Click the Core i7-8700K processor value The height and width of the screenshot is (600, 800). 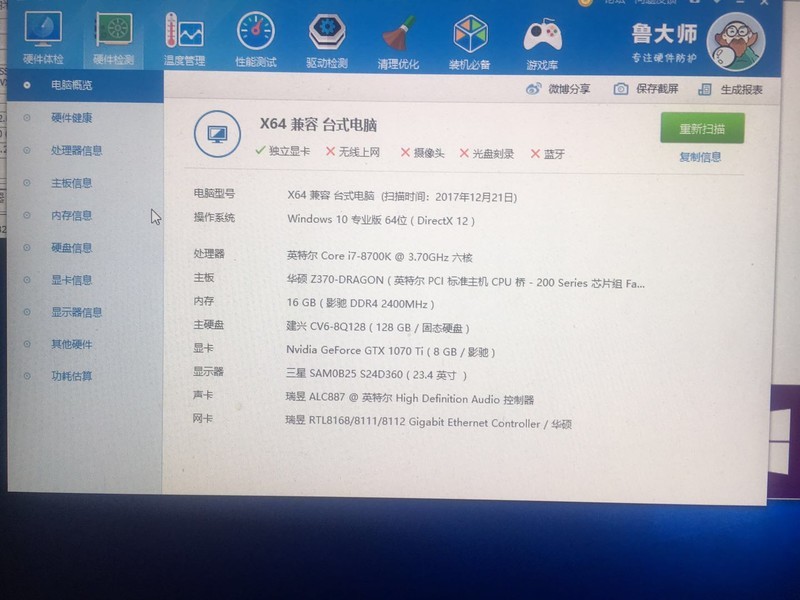379,256
